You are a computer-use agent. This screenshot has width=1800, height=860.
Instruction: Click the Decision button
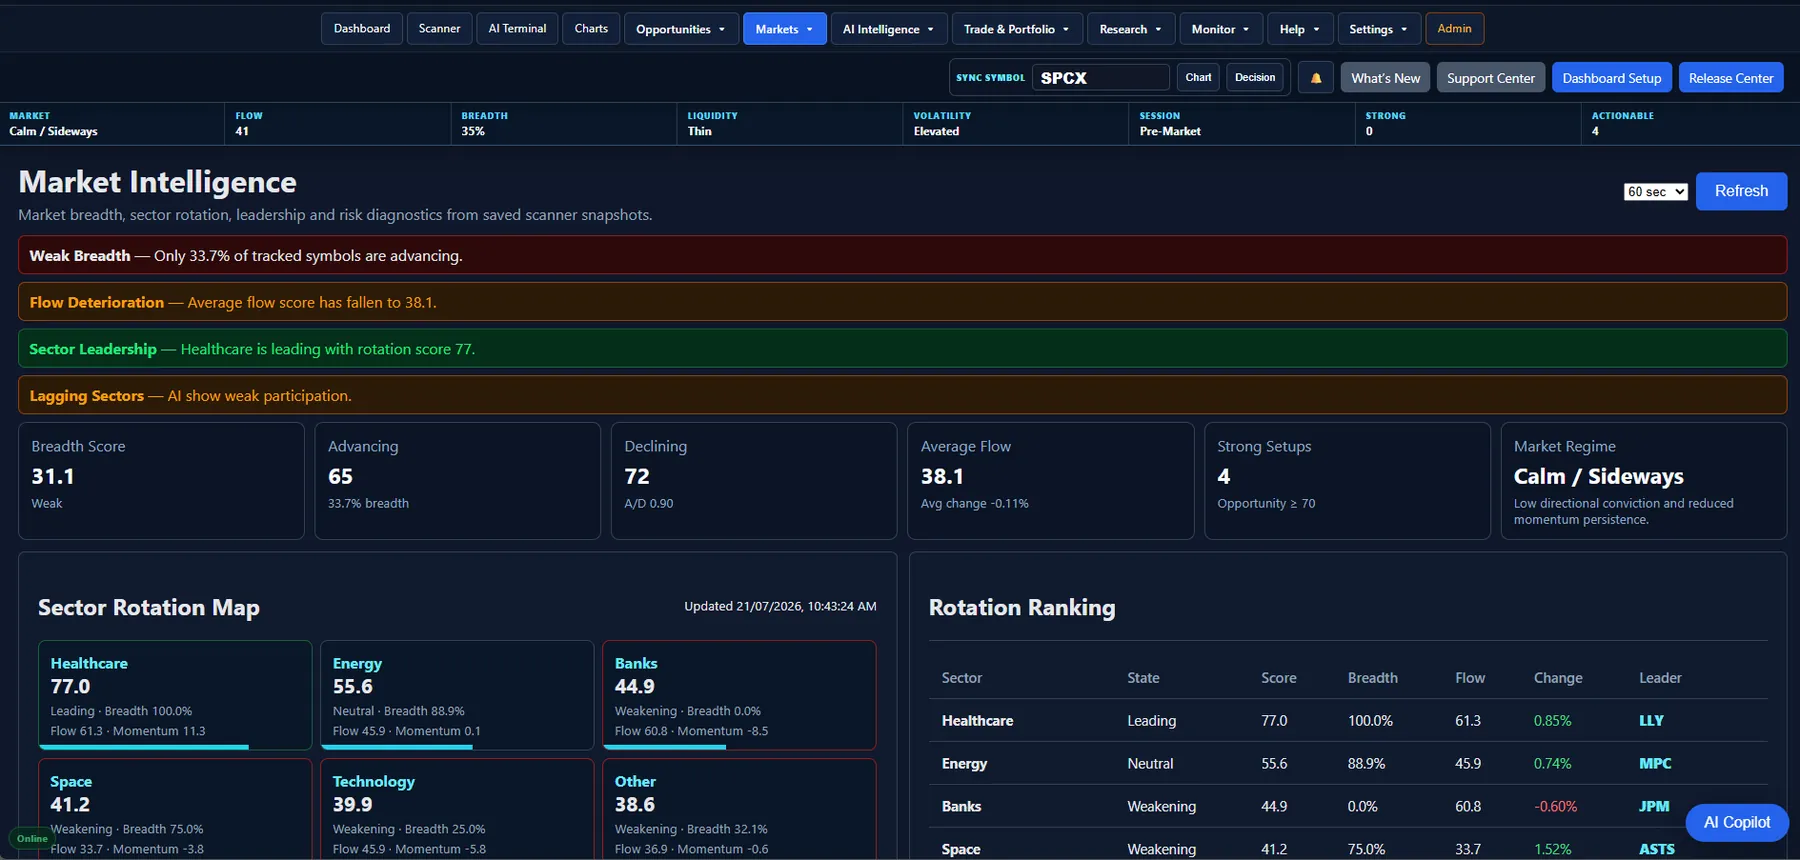coord(1255,77)
